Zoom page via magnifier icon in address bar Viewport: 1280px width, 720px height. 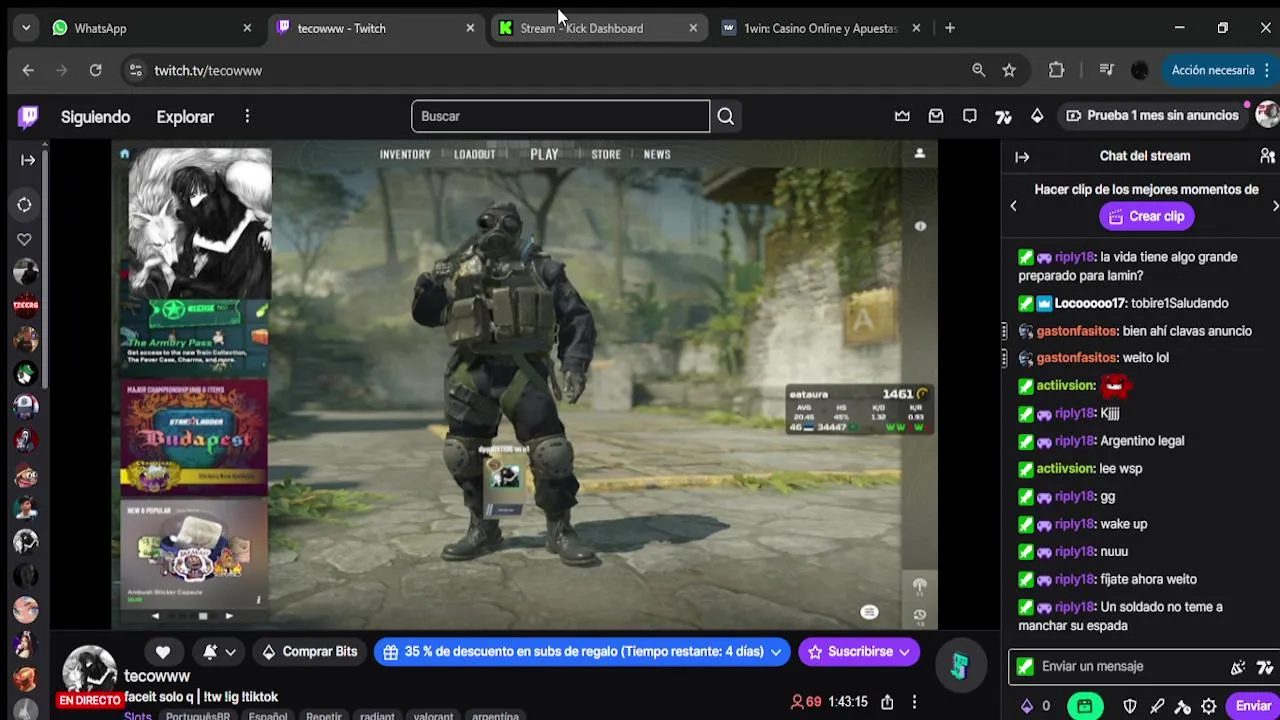[x=978, y=70]
